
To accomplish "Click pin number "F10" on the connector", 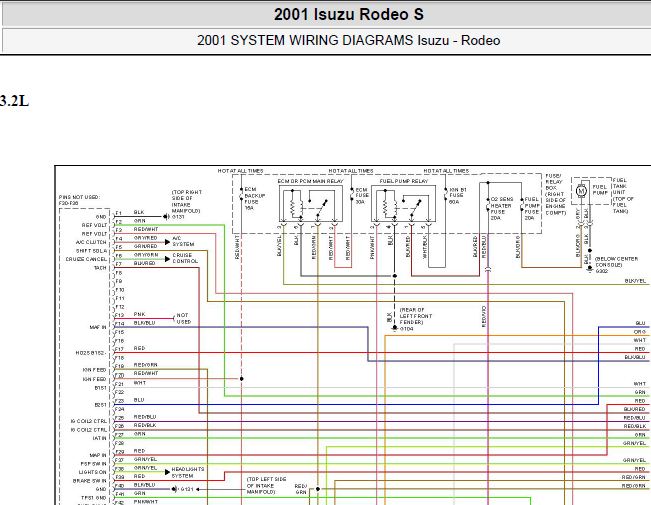I will coord(120,290).
